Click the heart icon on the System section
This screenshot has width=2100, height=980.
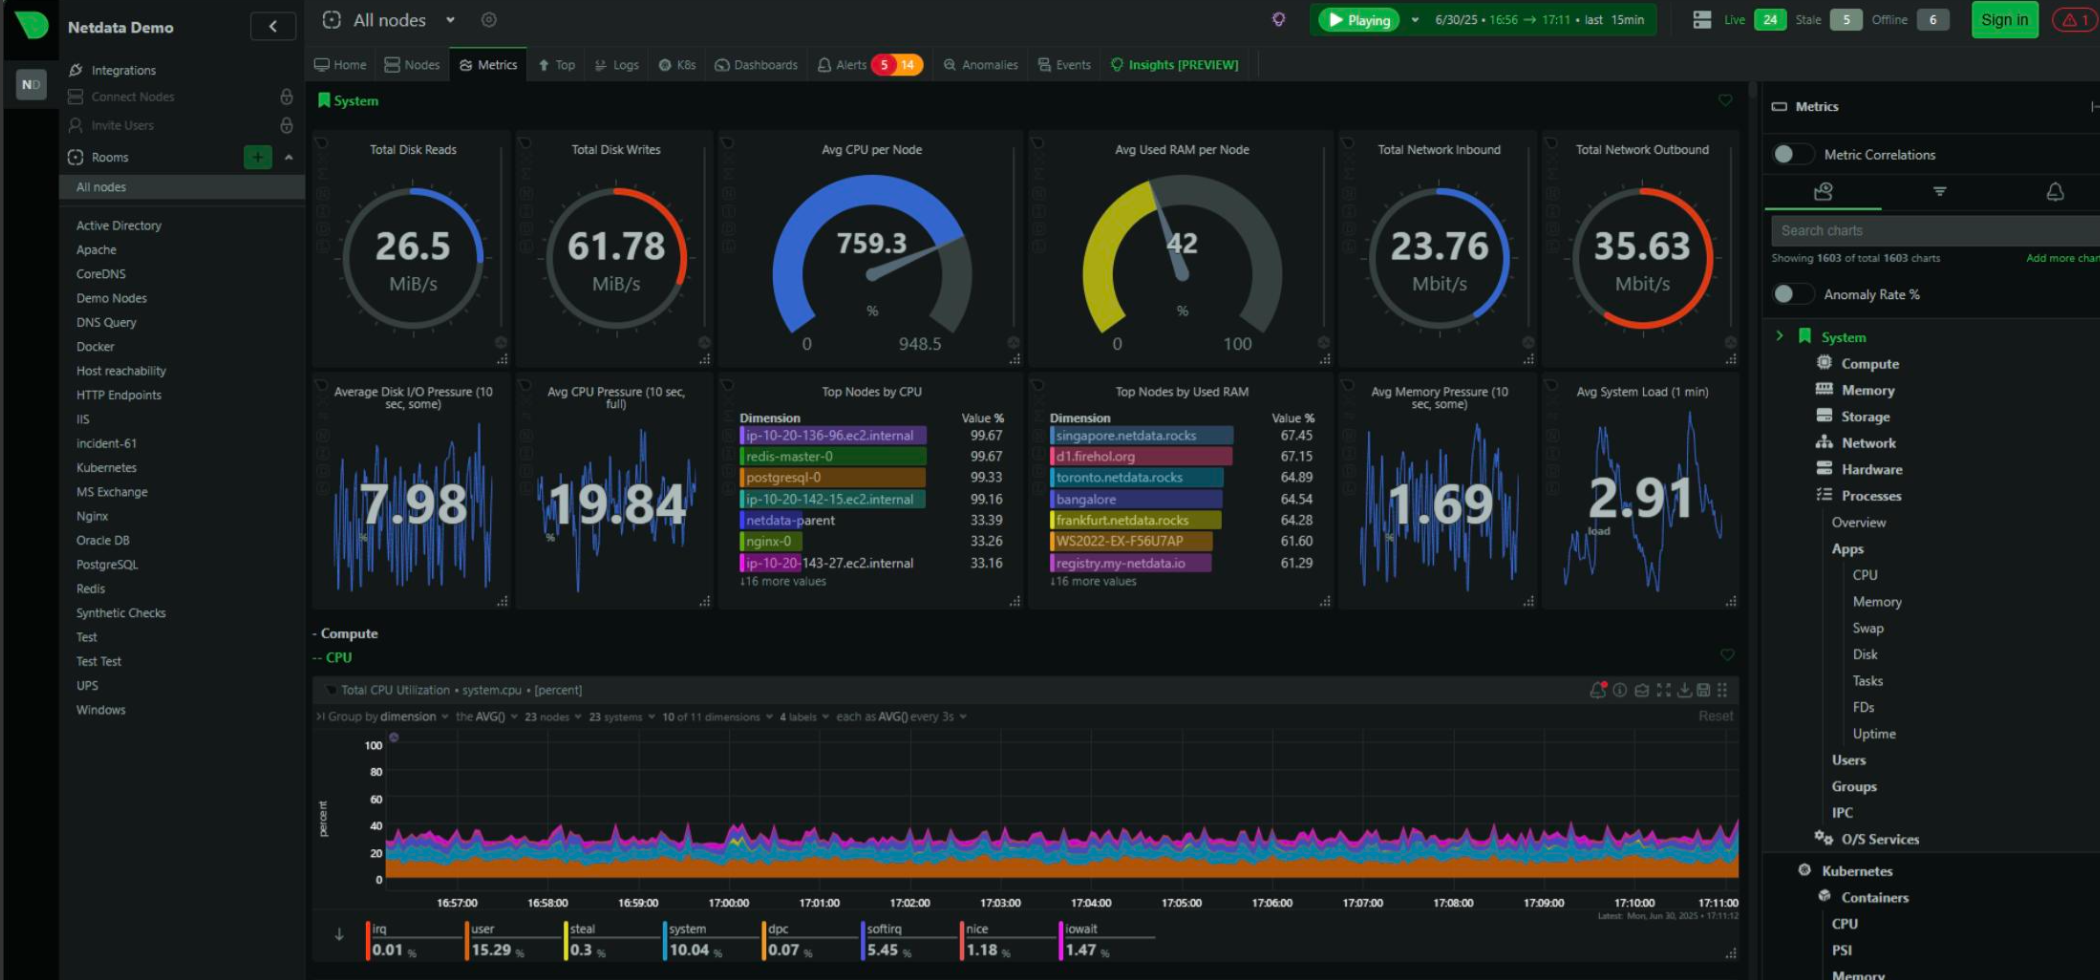(x=1725, y=100)
